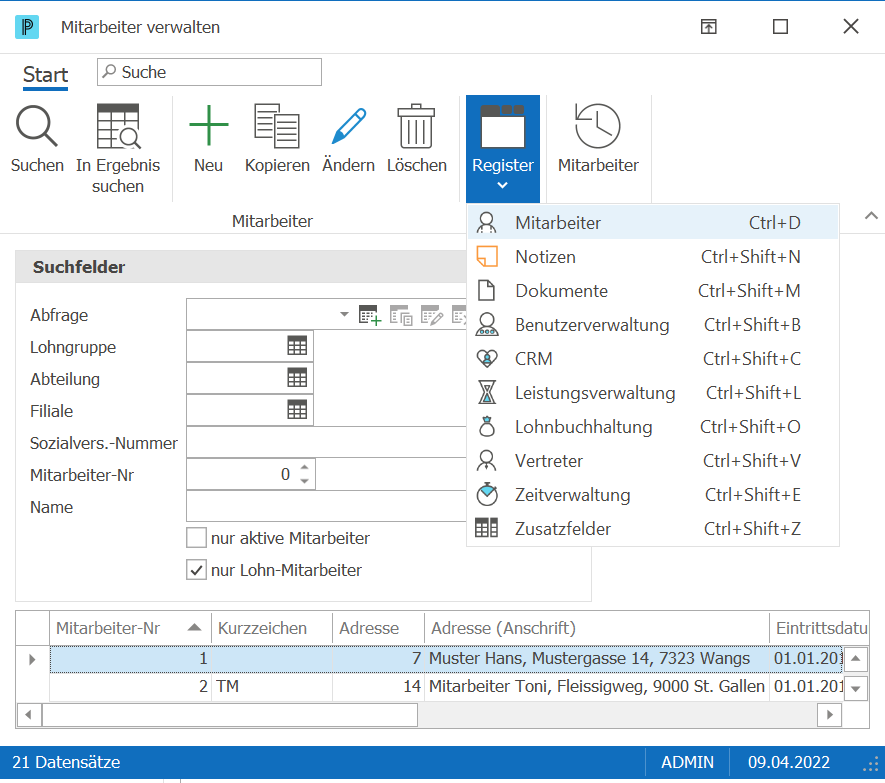The width and height of the screenshot is (885, 783).
Task: Click the Benutzerverwaltung user icon
Action: 487,325
